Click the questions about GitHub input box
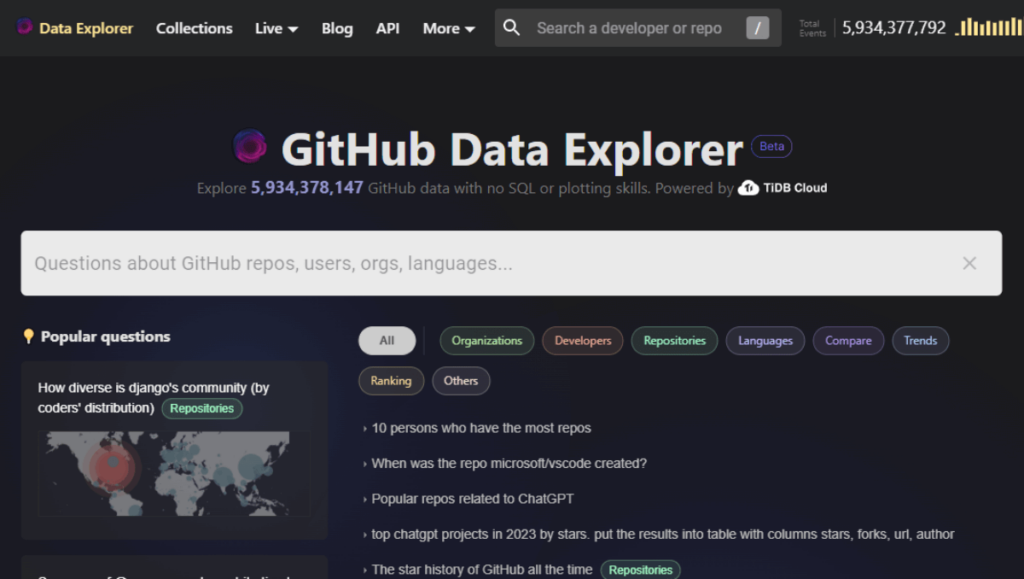 [x=511, y=263]
